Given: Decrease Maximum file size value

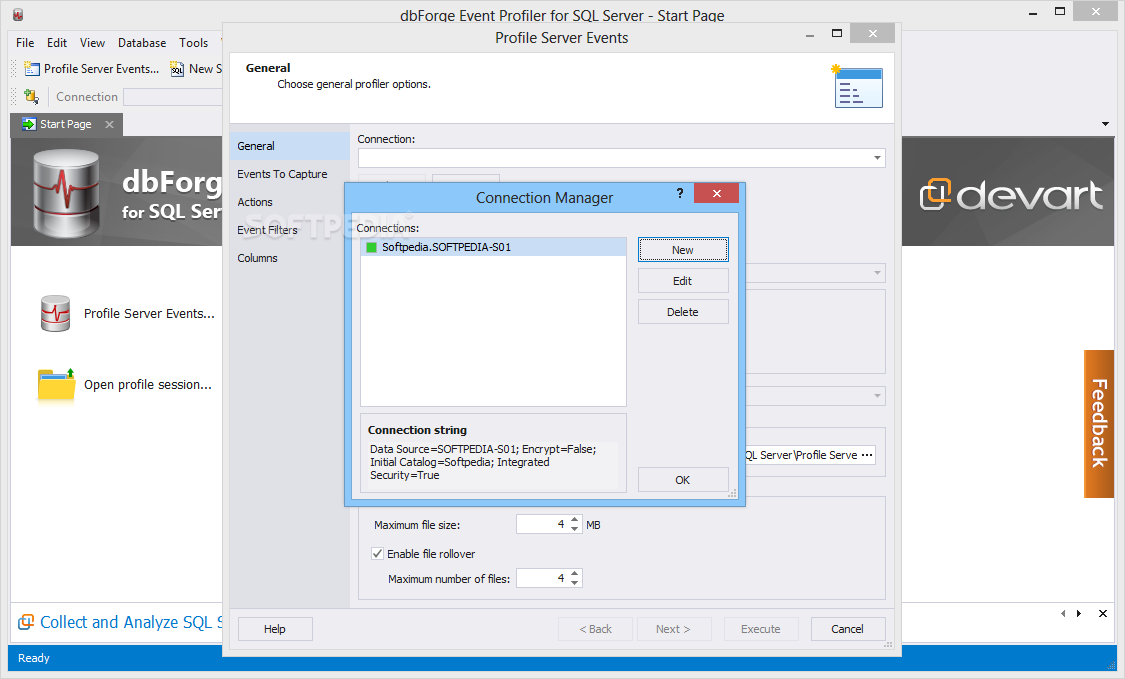Looking at the screenshot, I should pyautogui.click(x=575, y=529).
